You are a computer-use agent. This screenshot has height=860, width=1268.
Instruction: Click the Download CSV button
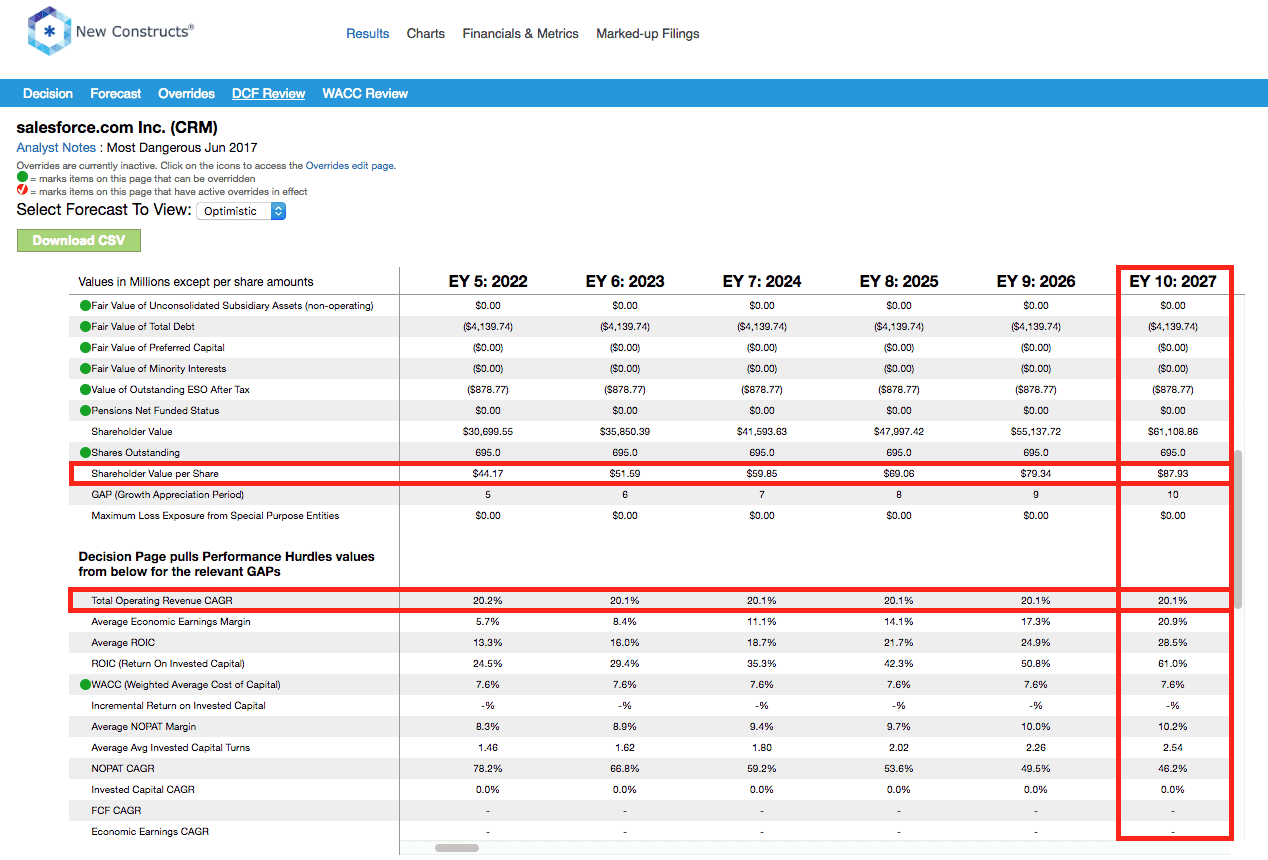point(79,240)
